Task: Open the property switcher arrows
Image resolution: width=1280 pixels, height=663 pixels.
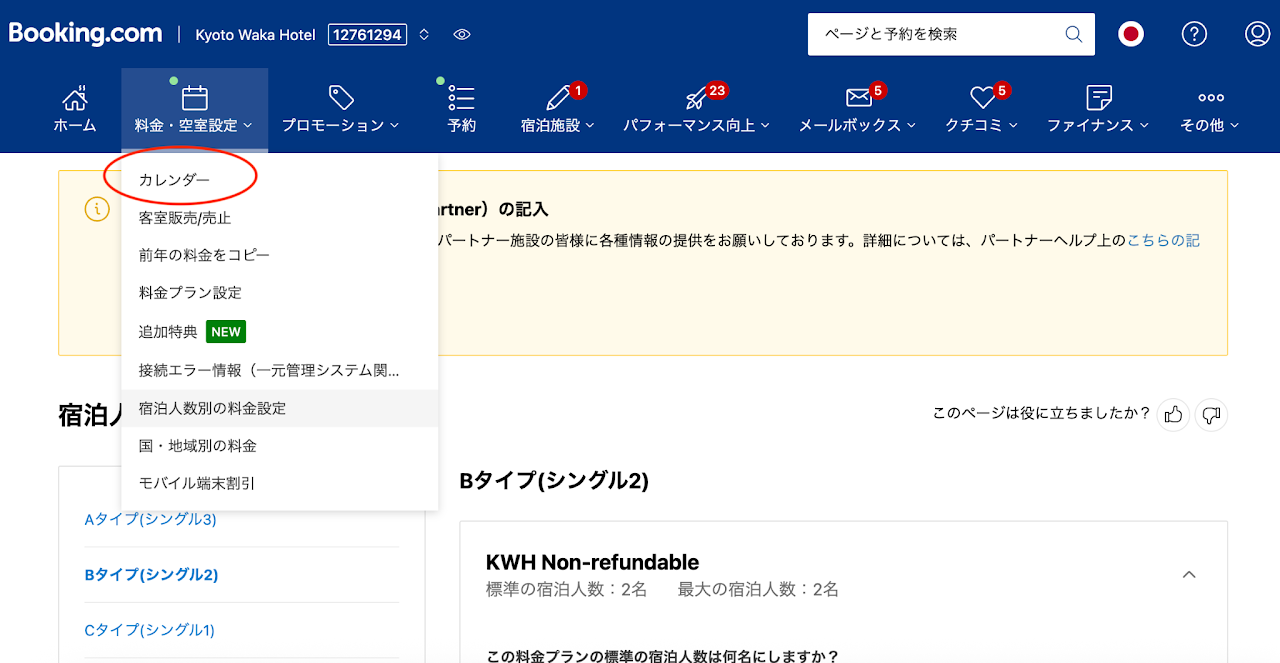Action: point(424,35)
